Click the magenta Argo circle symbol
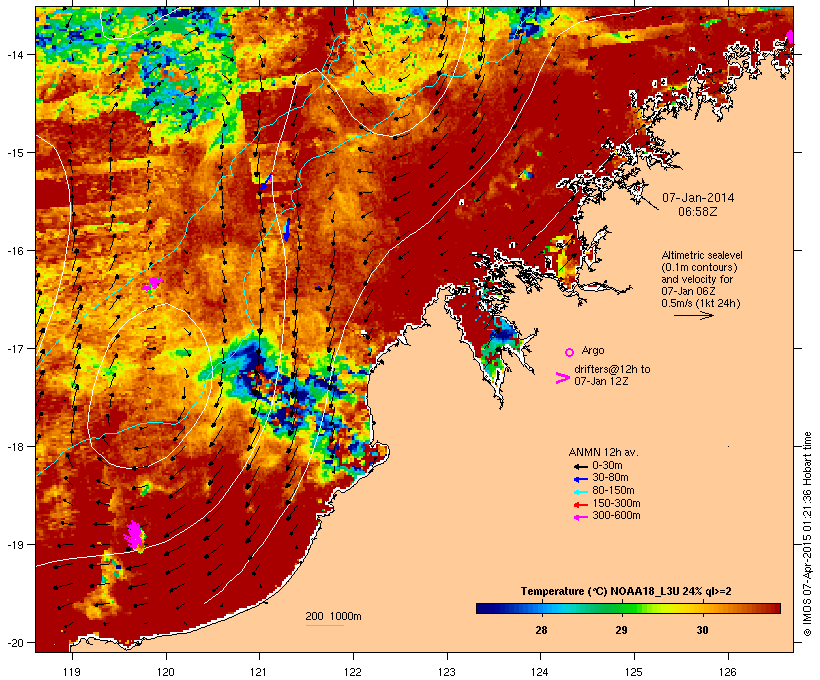The width and height of the screenshot is (820, 680). pos(570,352)
